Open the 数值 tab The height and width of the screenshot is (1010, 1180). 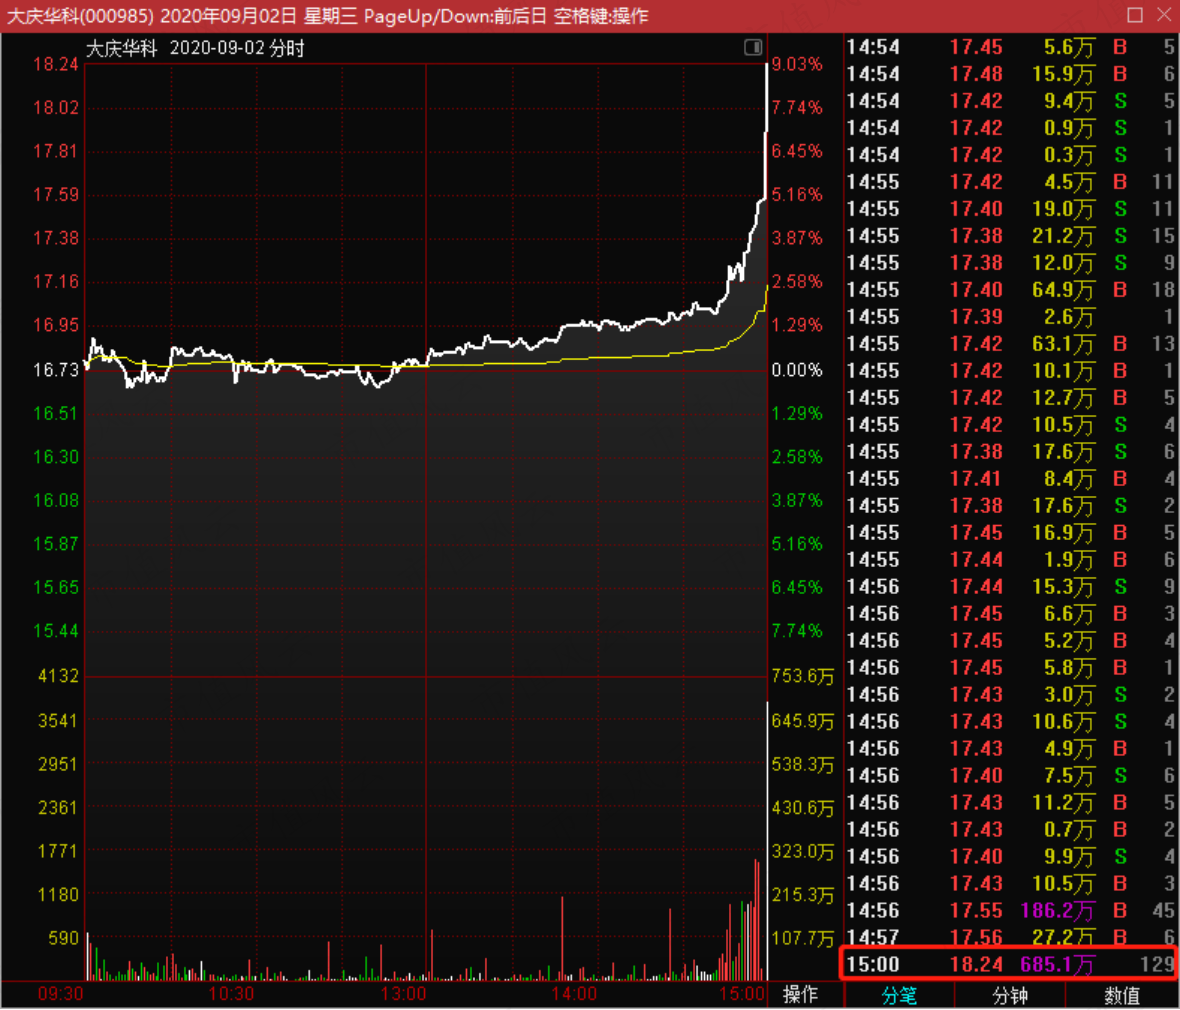click(x=1121, y=996)
